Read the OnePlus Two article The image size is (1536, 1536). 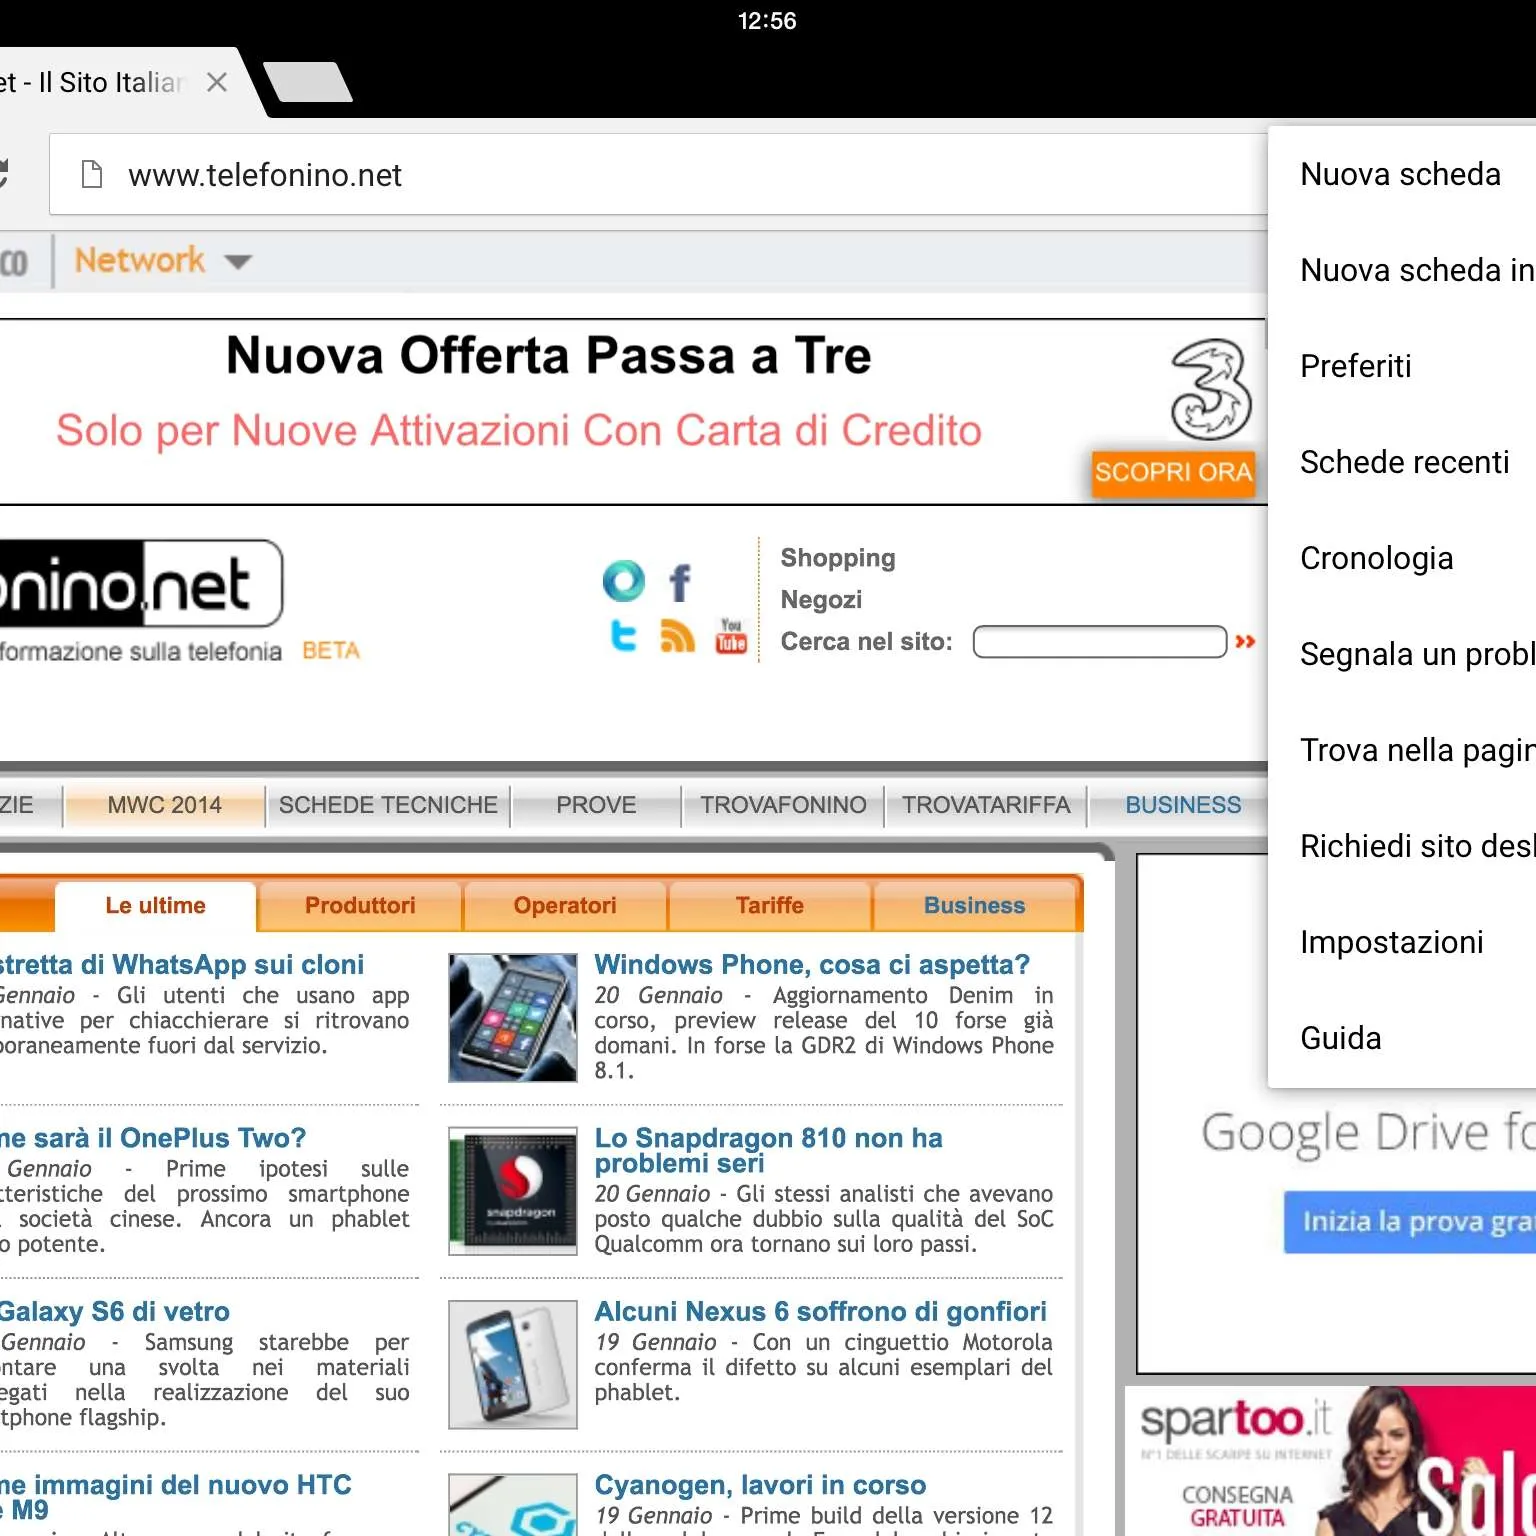153,1138
